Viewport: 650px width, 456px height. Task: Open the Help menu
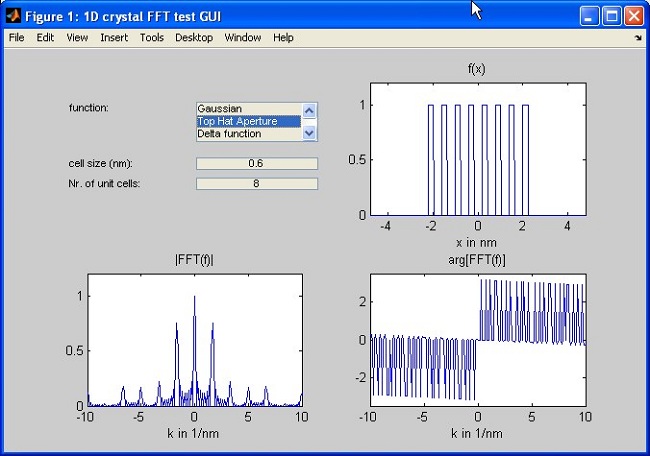click(x=283, y=38)
